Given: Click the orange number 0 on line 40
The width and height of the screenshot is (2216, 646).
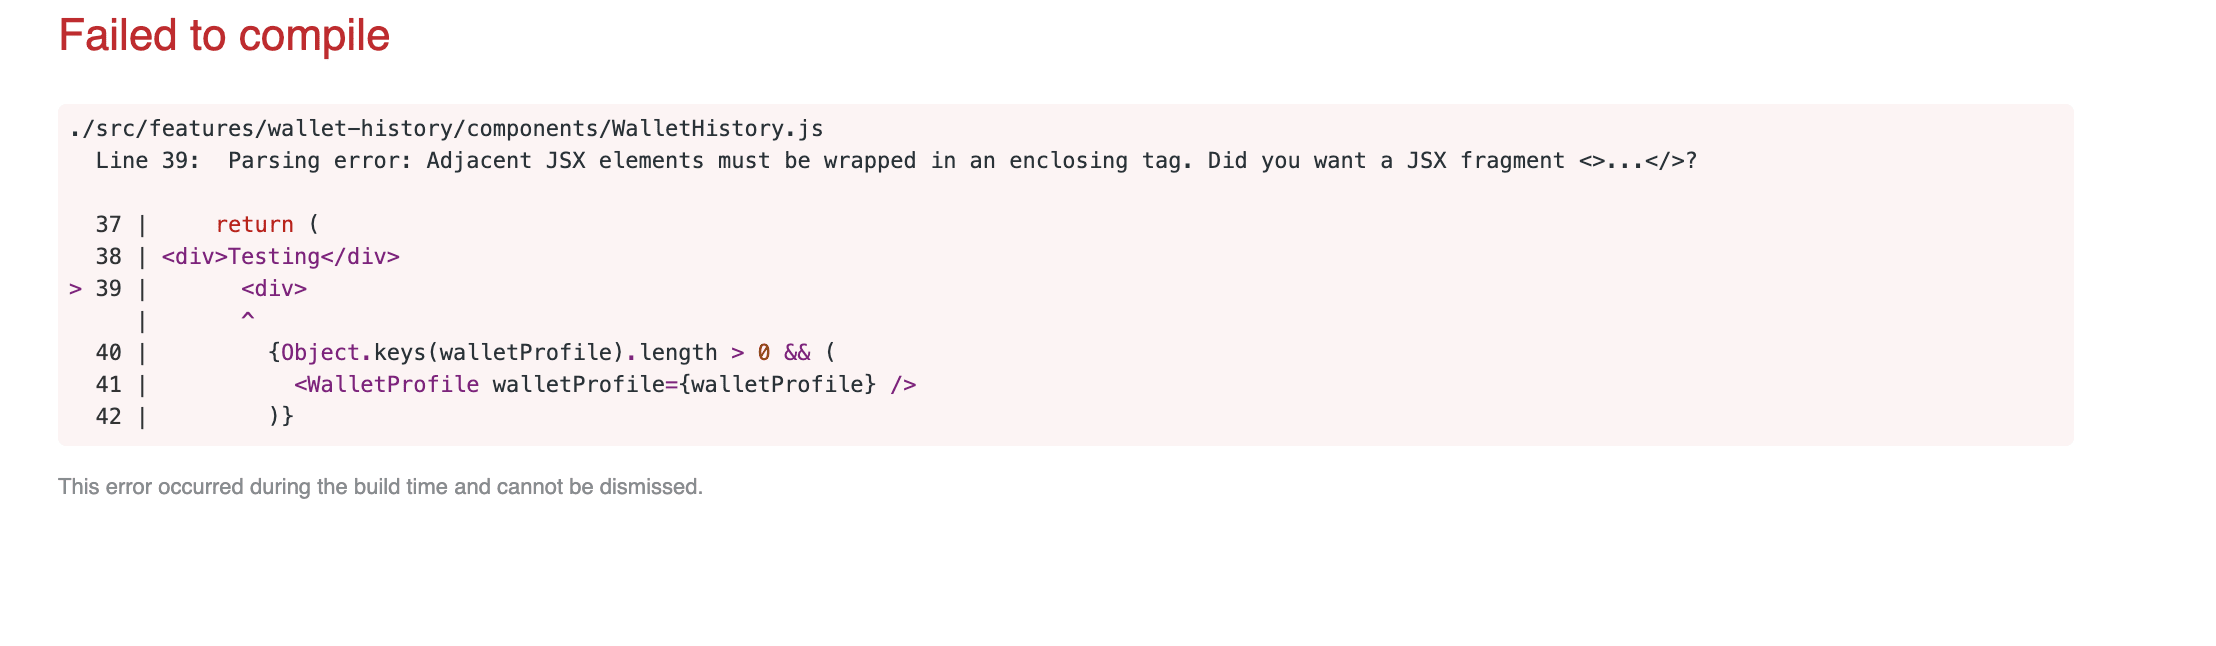Looking at the screenshot, I should [763, 353].
